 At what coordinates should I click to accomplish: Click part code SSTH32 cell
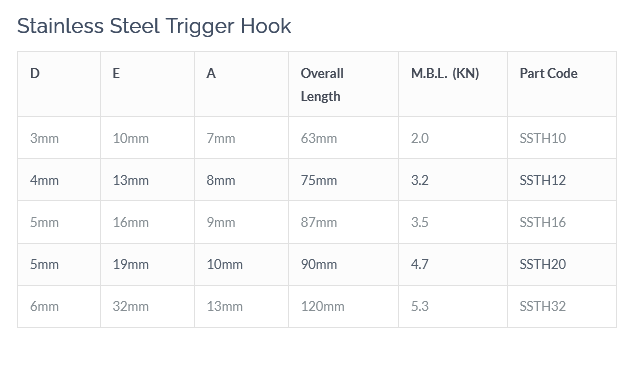[x=562, y=307]
